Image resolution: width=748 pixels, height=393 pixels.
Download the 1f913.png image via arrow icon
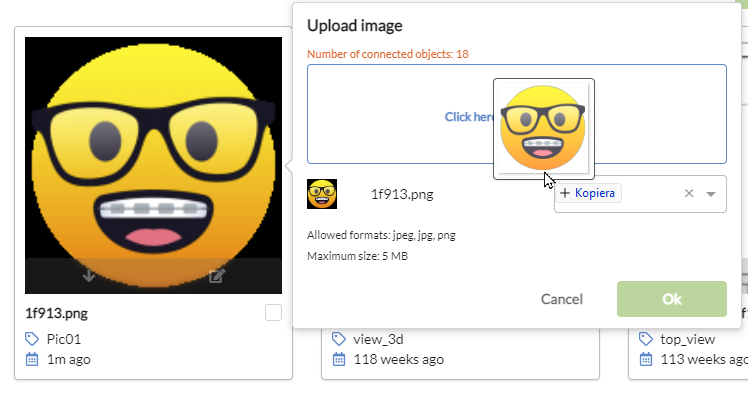point(89,276)
